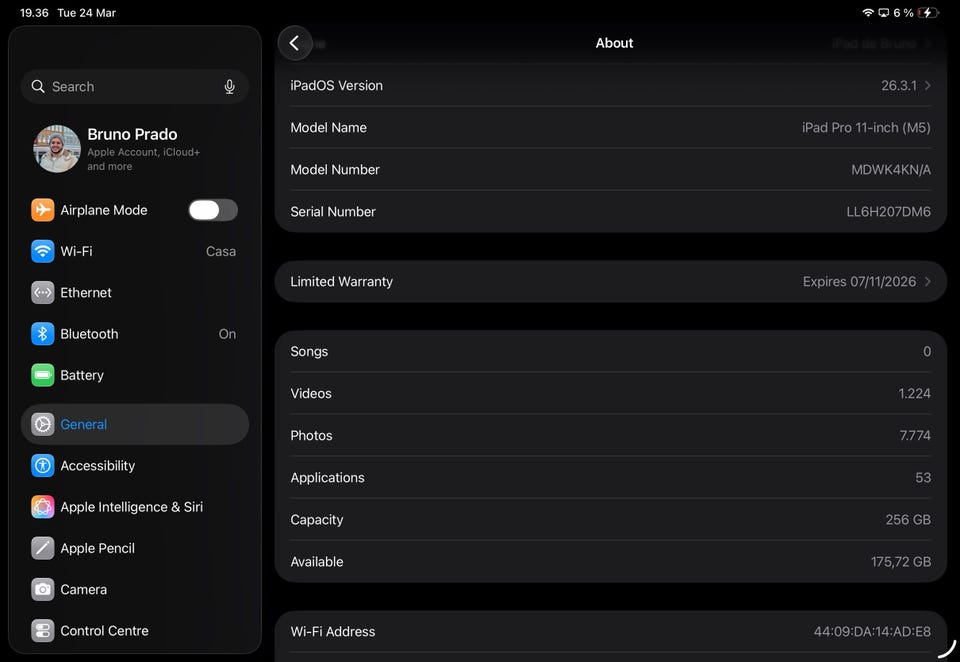Open the Limited Warranty row
This screenshot has width=960, height=662.
tap(610, 282)
